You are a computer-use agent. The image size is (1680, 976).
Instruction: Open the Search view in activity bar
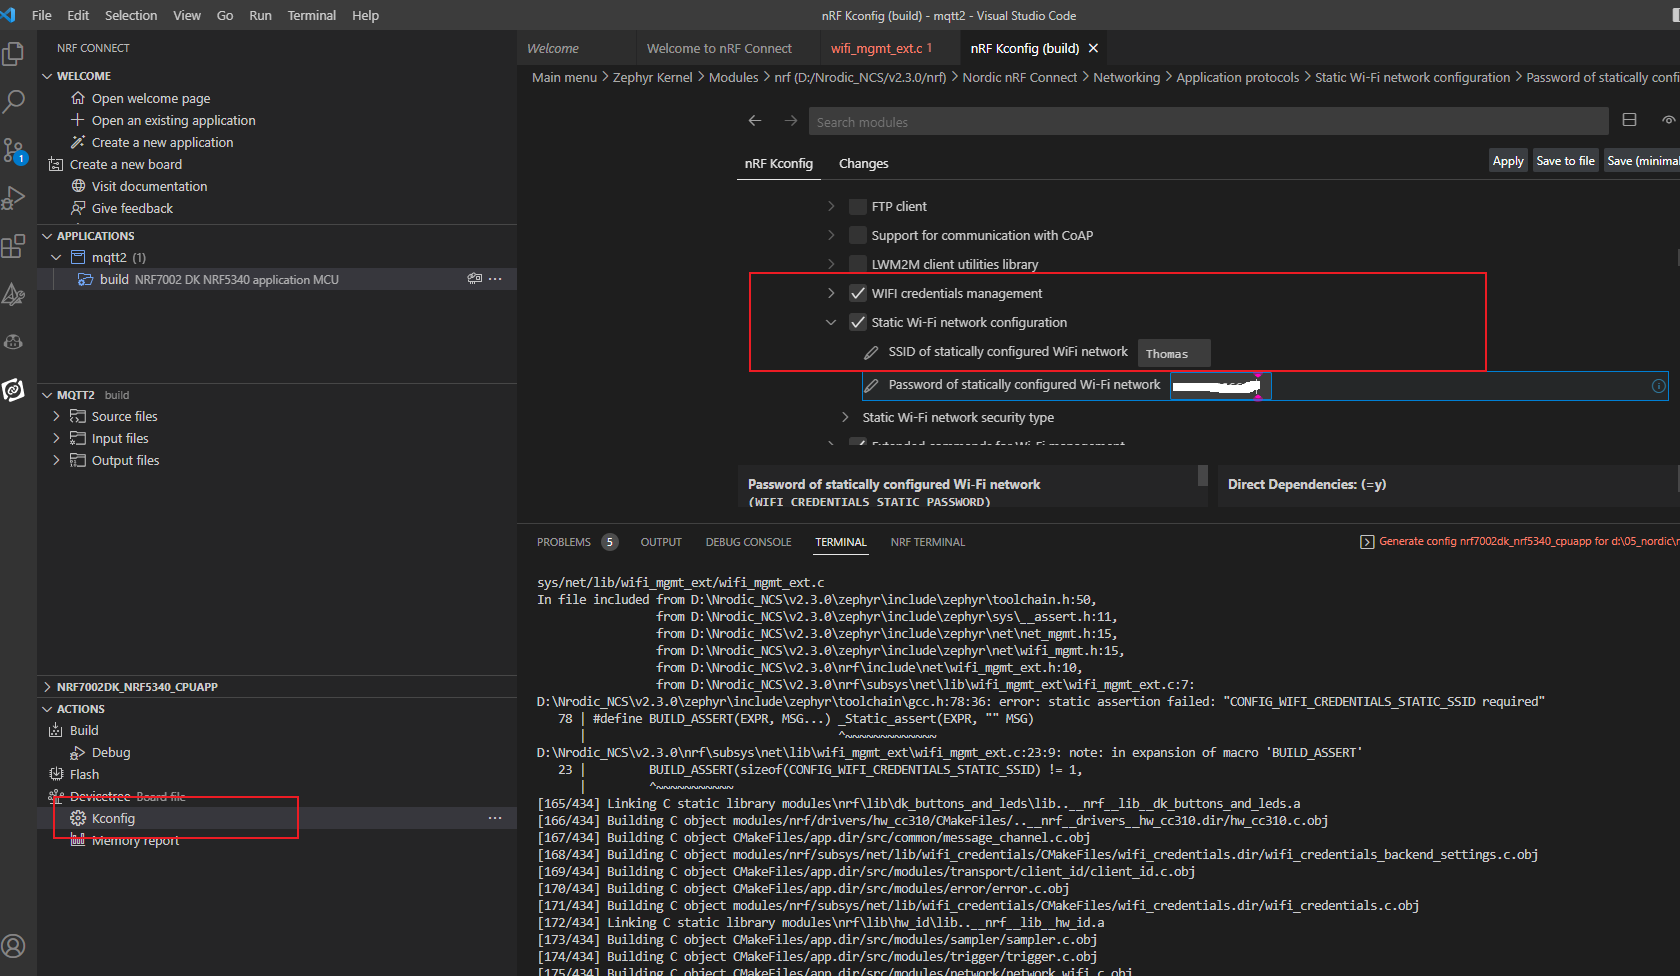pos(14,101)
